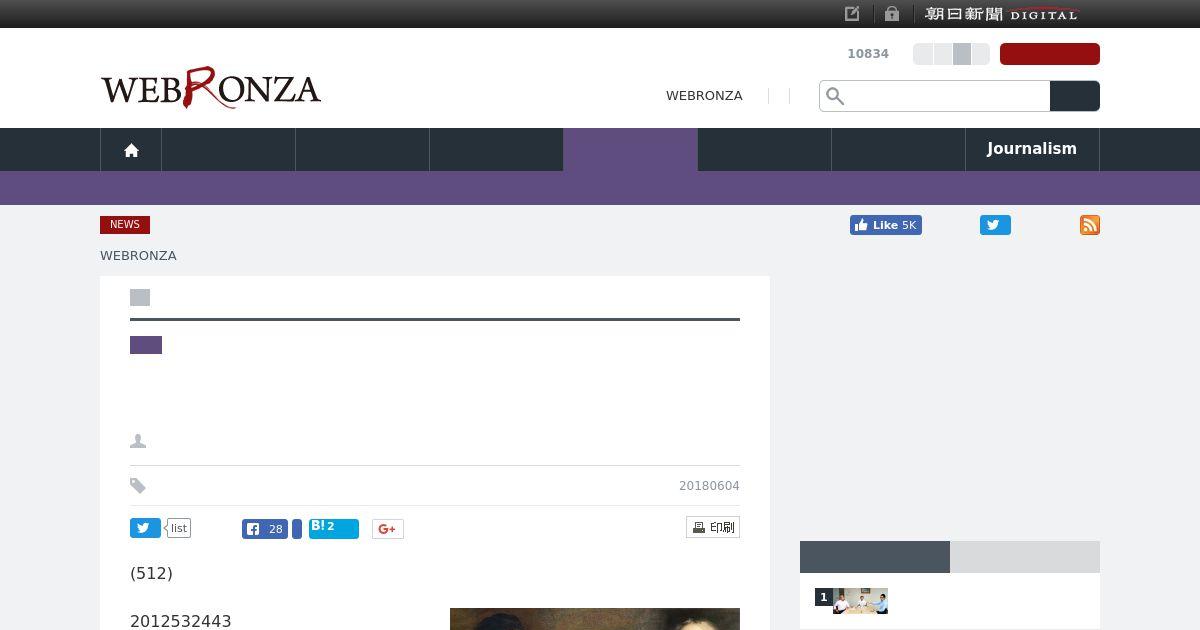The height and width of the screenshot is (630, 1200).
Task: Switch to the light gray ranking tab
Action: [1025, 557]
